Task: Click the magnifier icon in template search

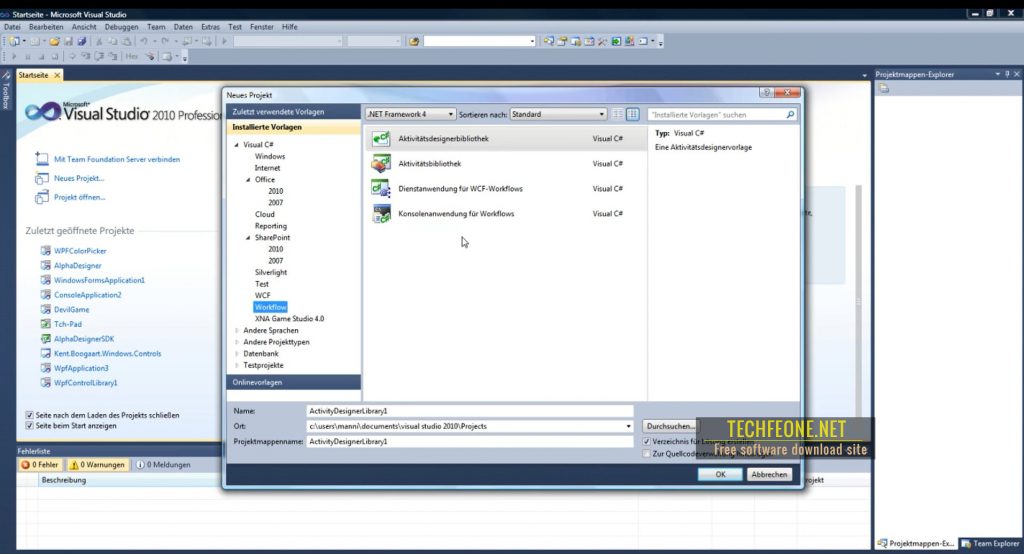Action: tap(790, 114)
